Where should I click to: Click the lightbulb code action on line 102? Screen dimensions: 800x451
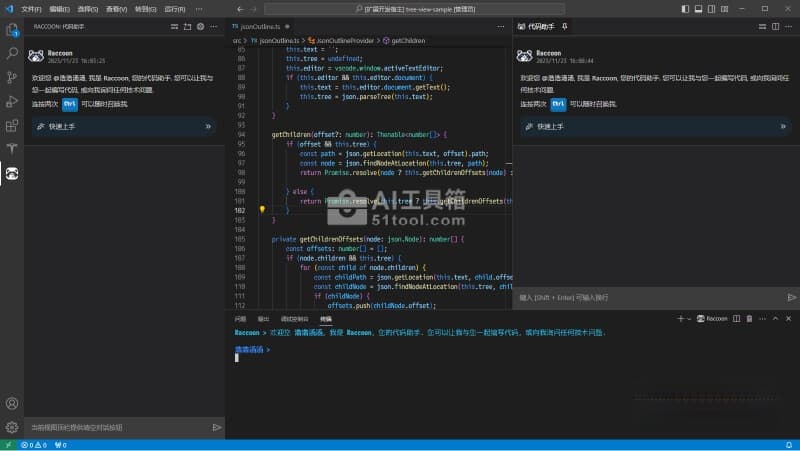click(262, 210)
